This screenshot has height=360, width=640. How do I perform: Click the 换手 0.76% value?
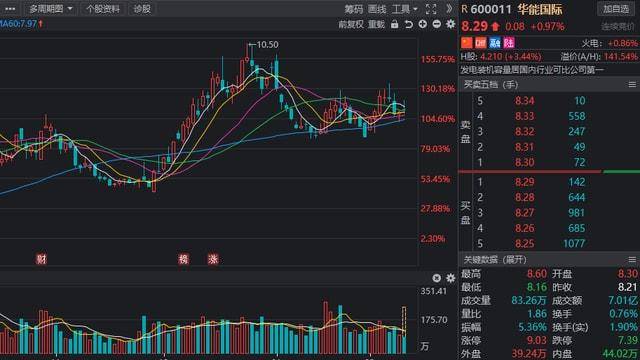[x=622, y=314]
